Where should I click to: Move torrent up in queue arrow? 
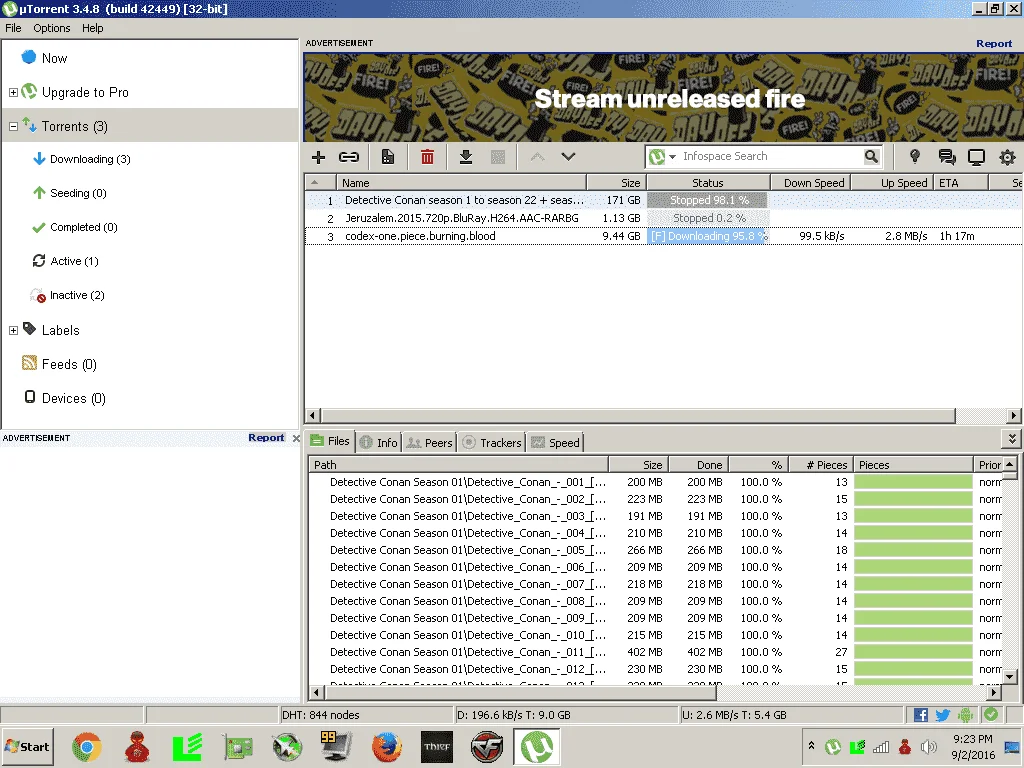537,157
